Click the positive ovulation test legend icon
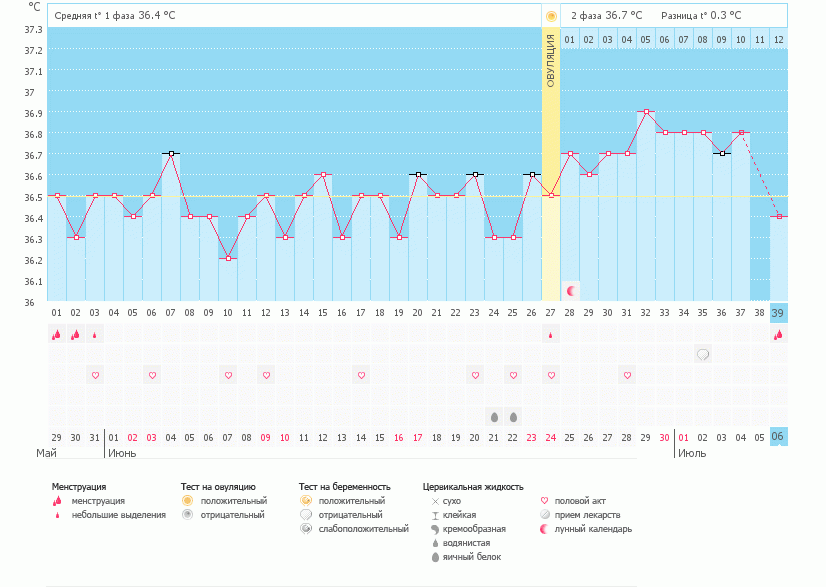826x587 pixels. 186,500
